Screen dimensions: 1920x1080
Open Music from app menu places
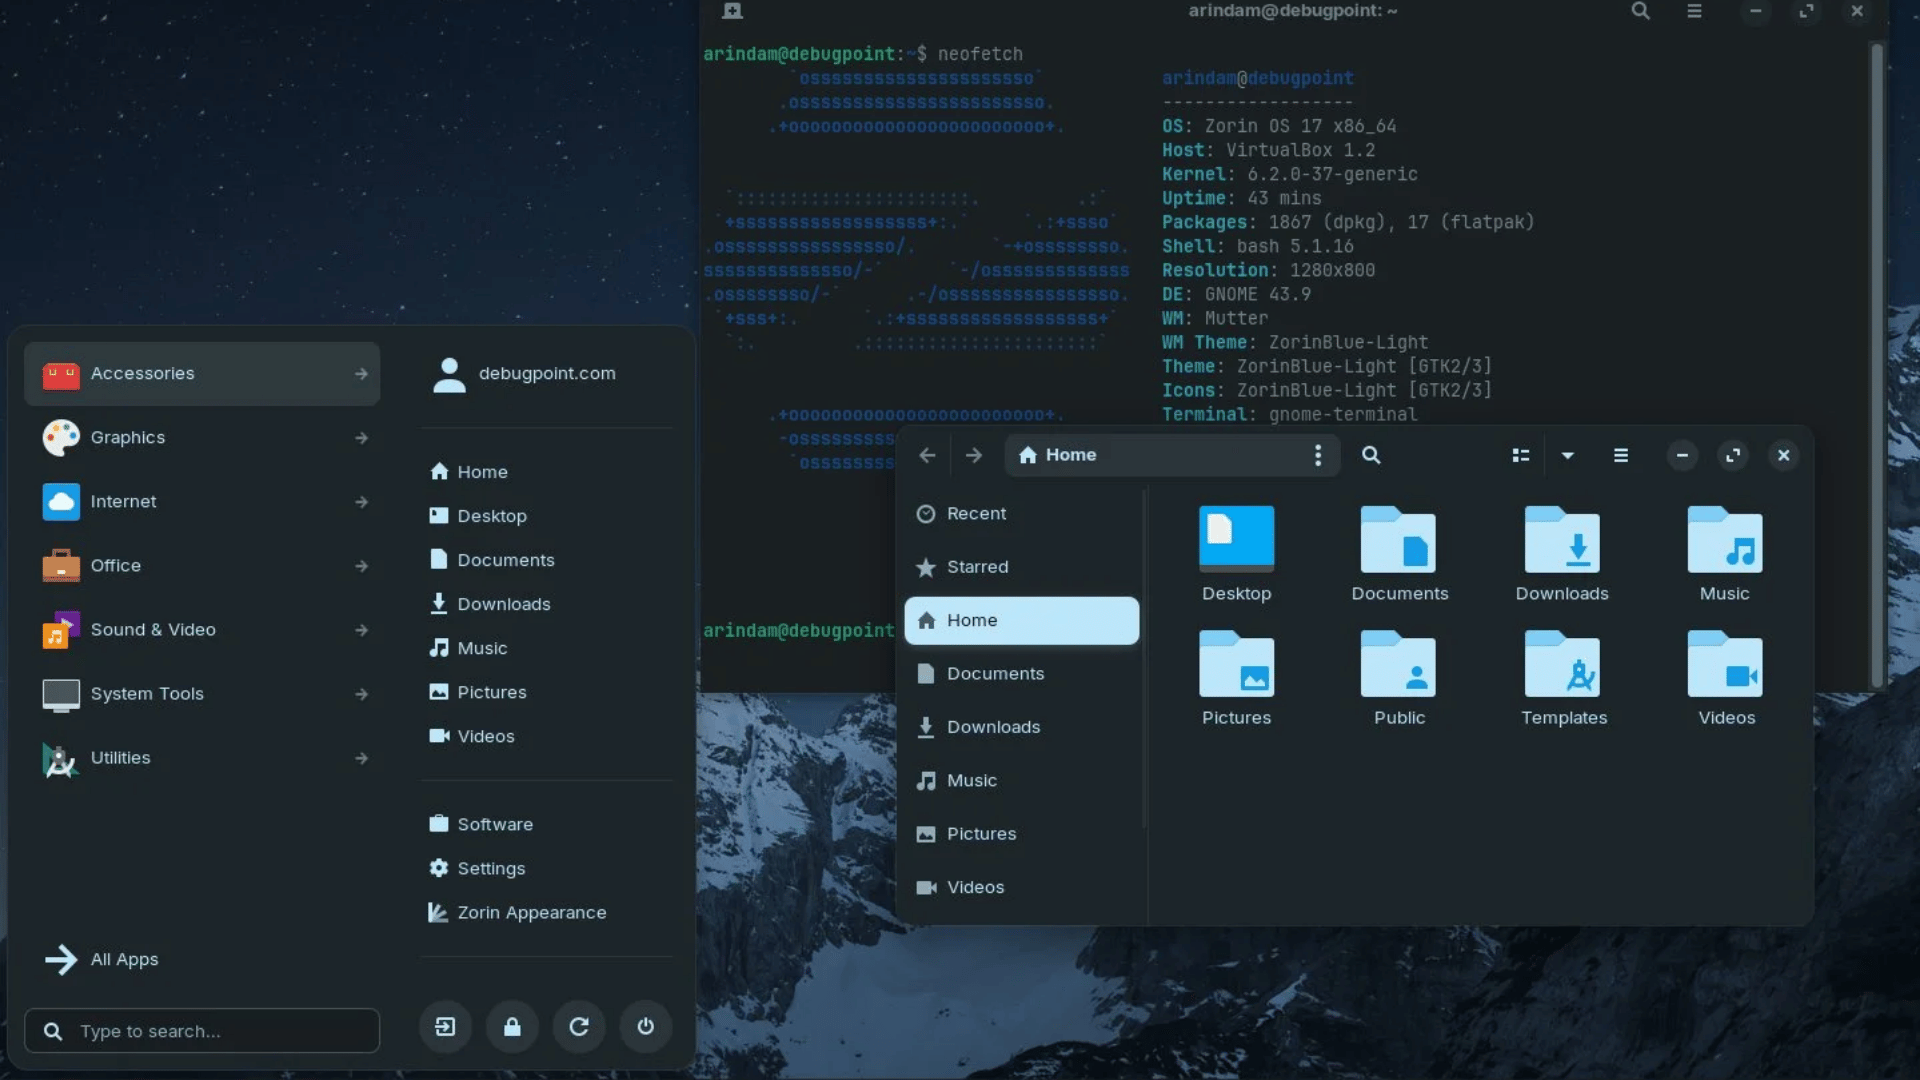point(468,648)
